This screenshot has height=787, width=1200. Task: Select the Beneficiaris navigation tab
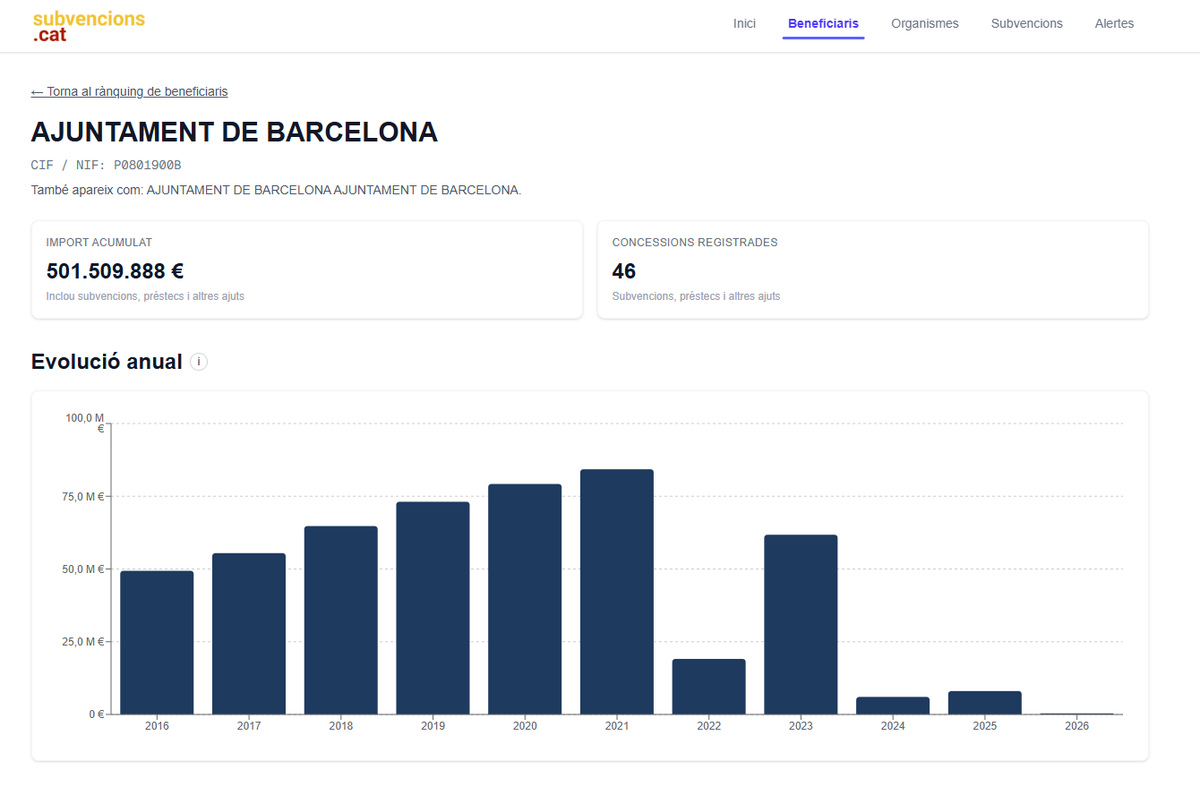(823, 23)
